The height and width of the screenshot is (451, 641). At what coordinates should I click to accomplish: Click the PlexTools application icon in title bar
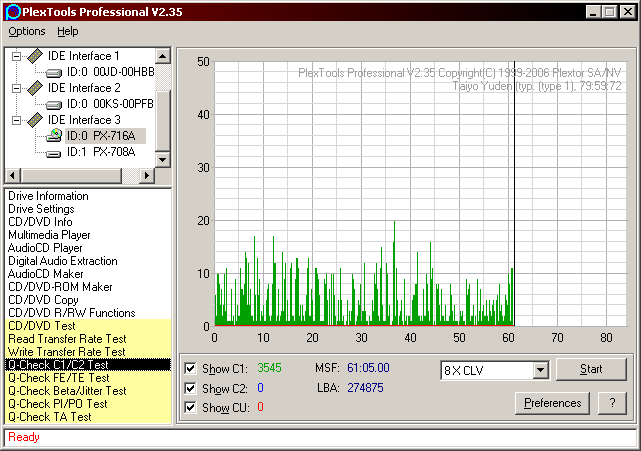coord(13,11)
